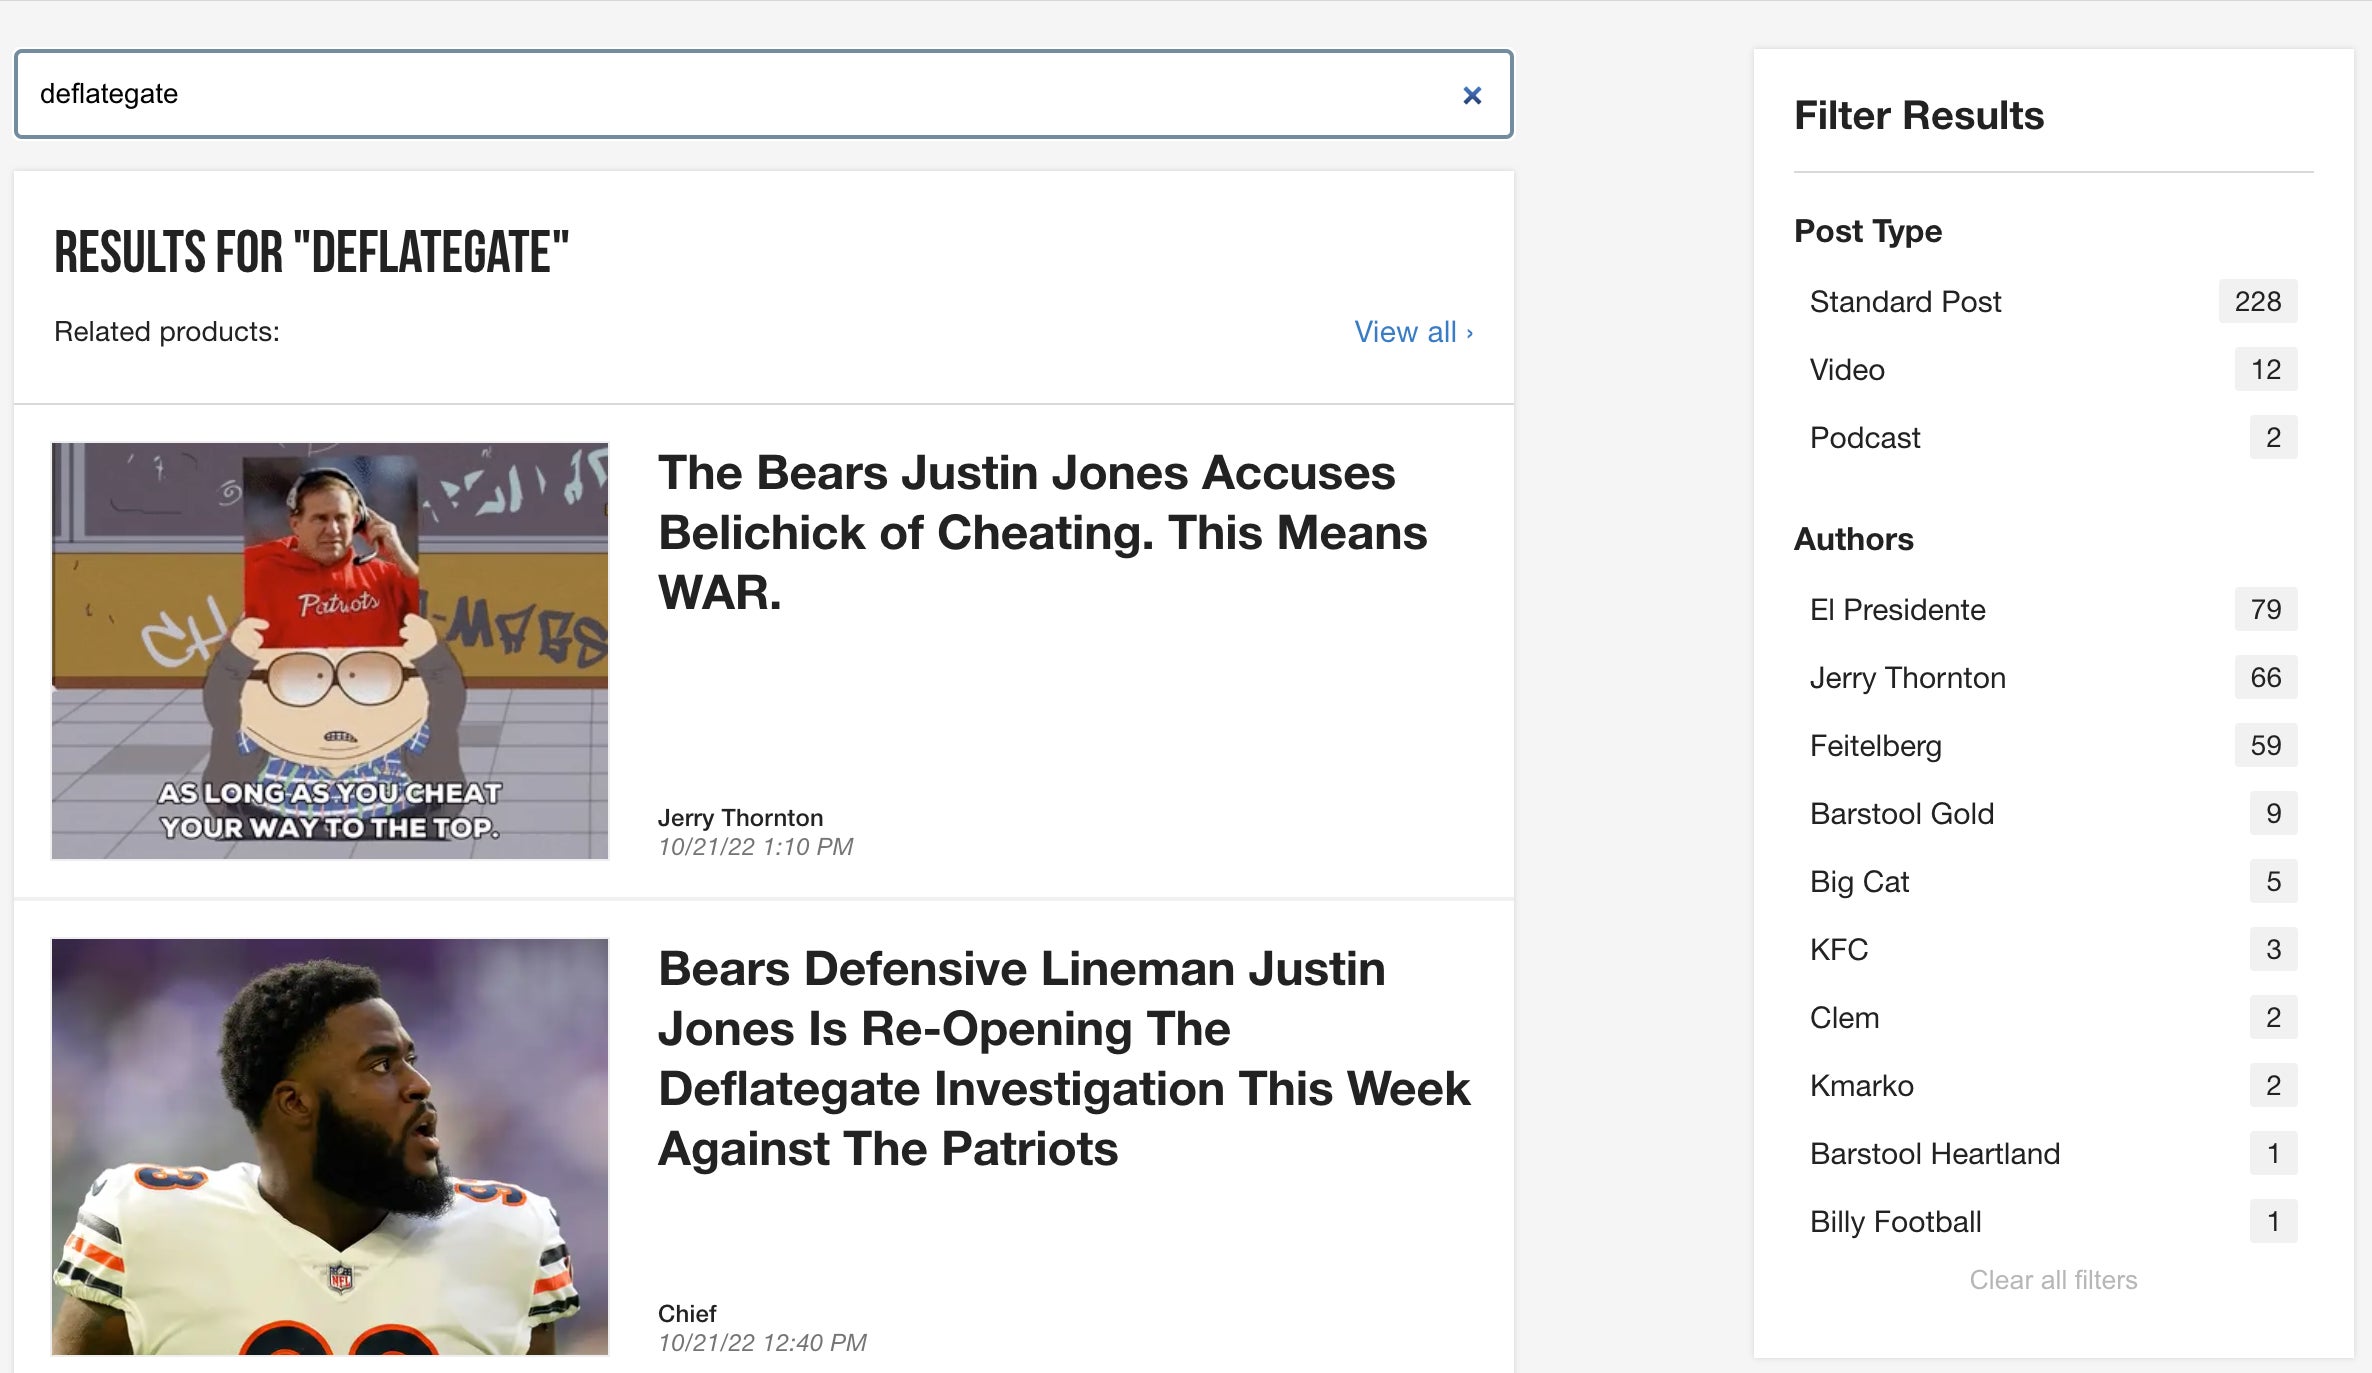The image size is (2372, 1373).
Task: Filter by author Big Cat
Action: click(1859, 882)
